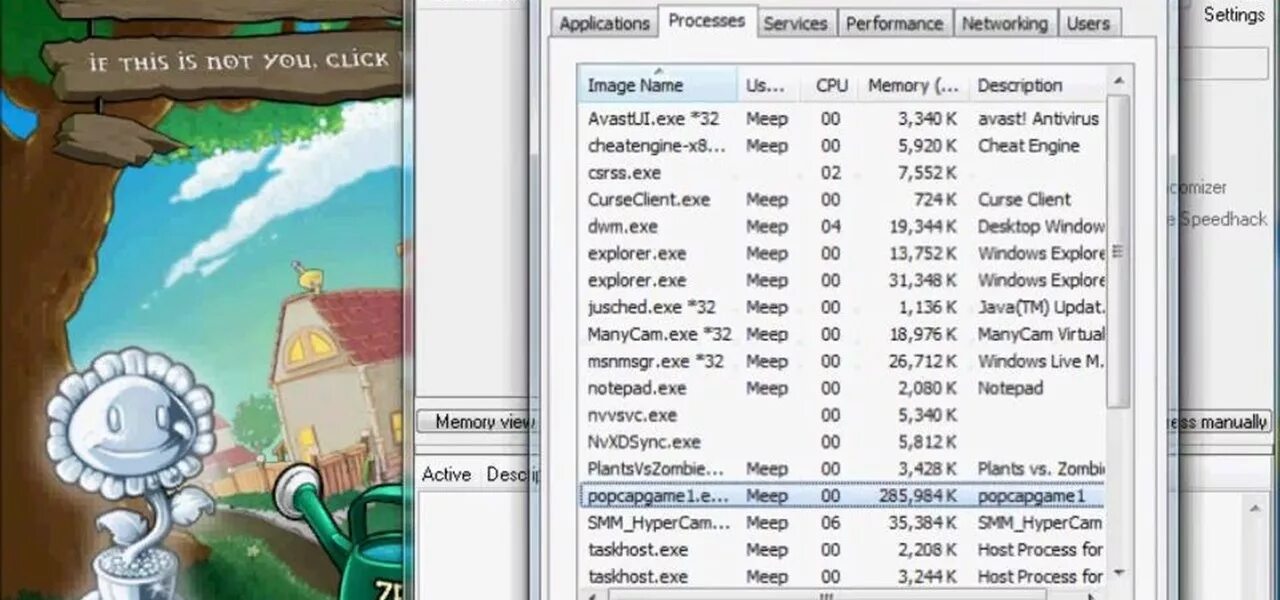The height and width of the screenshot is (600, 1280).
Task: Sort processes by Memory column
Action: click(914, 85)
